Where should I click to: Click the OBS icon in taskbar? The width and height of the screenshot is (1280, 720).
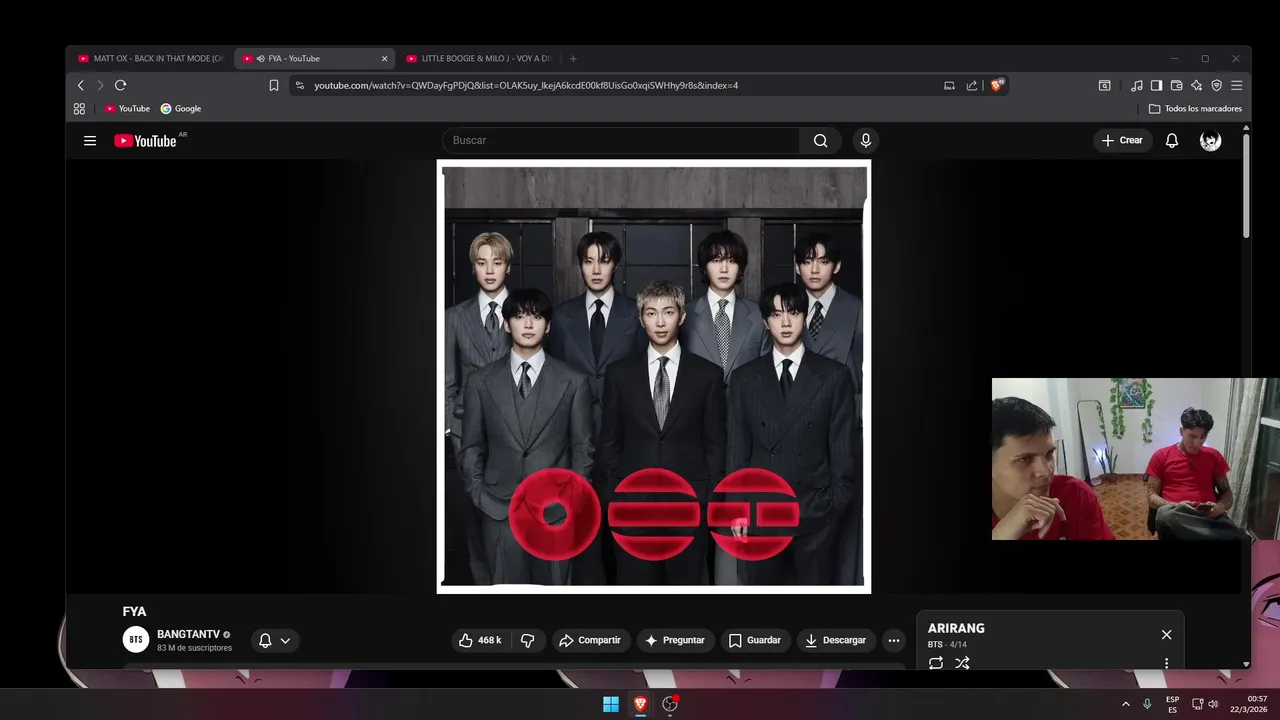tap(670, 704)
